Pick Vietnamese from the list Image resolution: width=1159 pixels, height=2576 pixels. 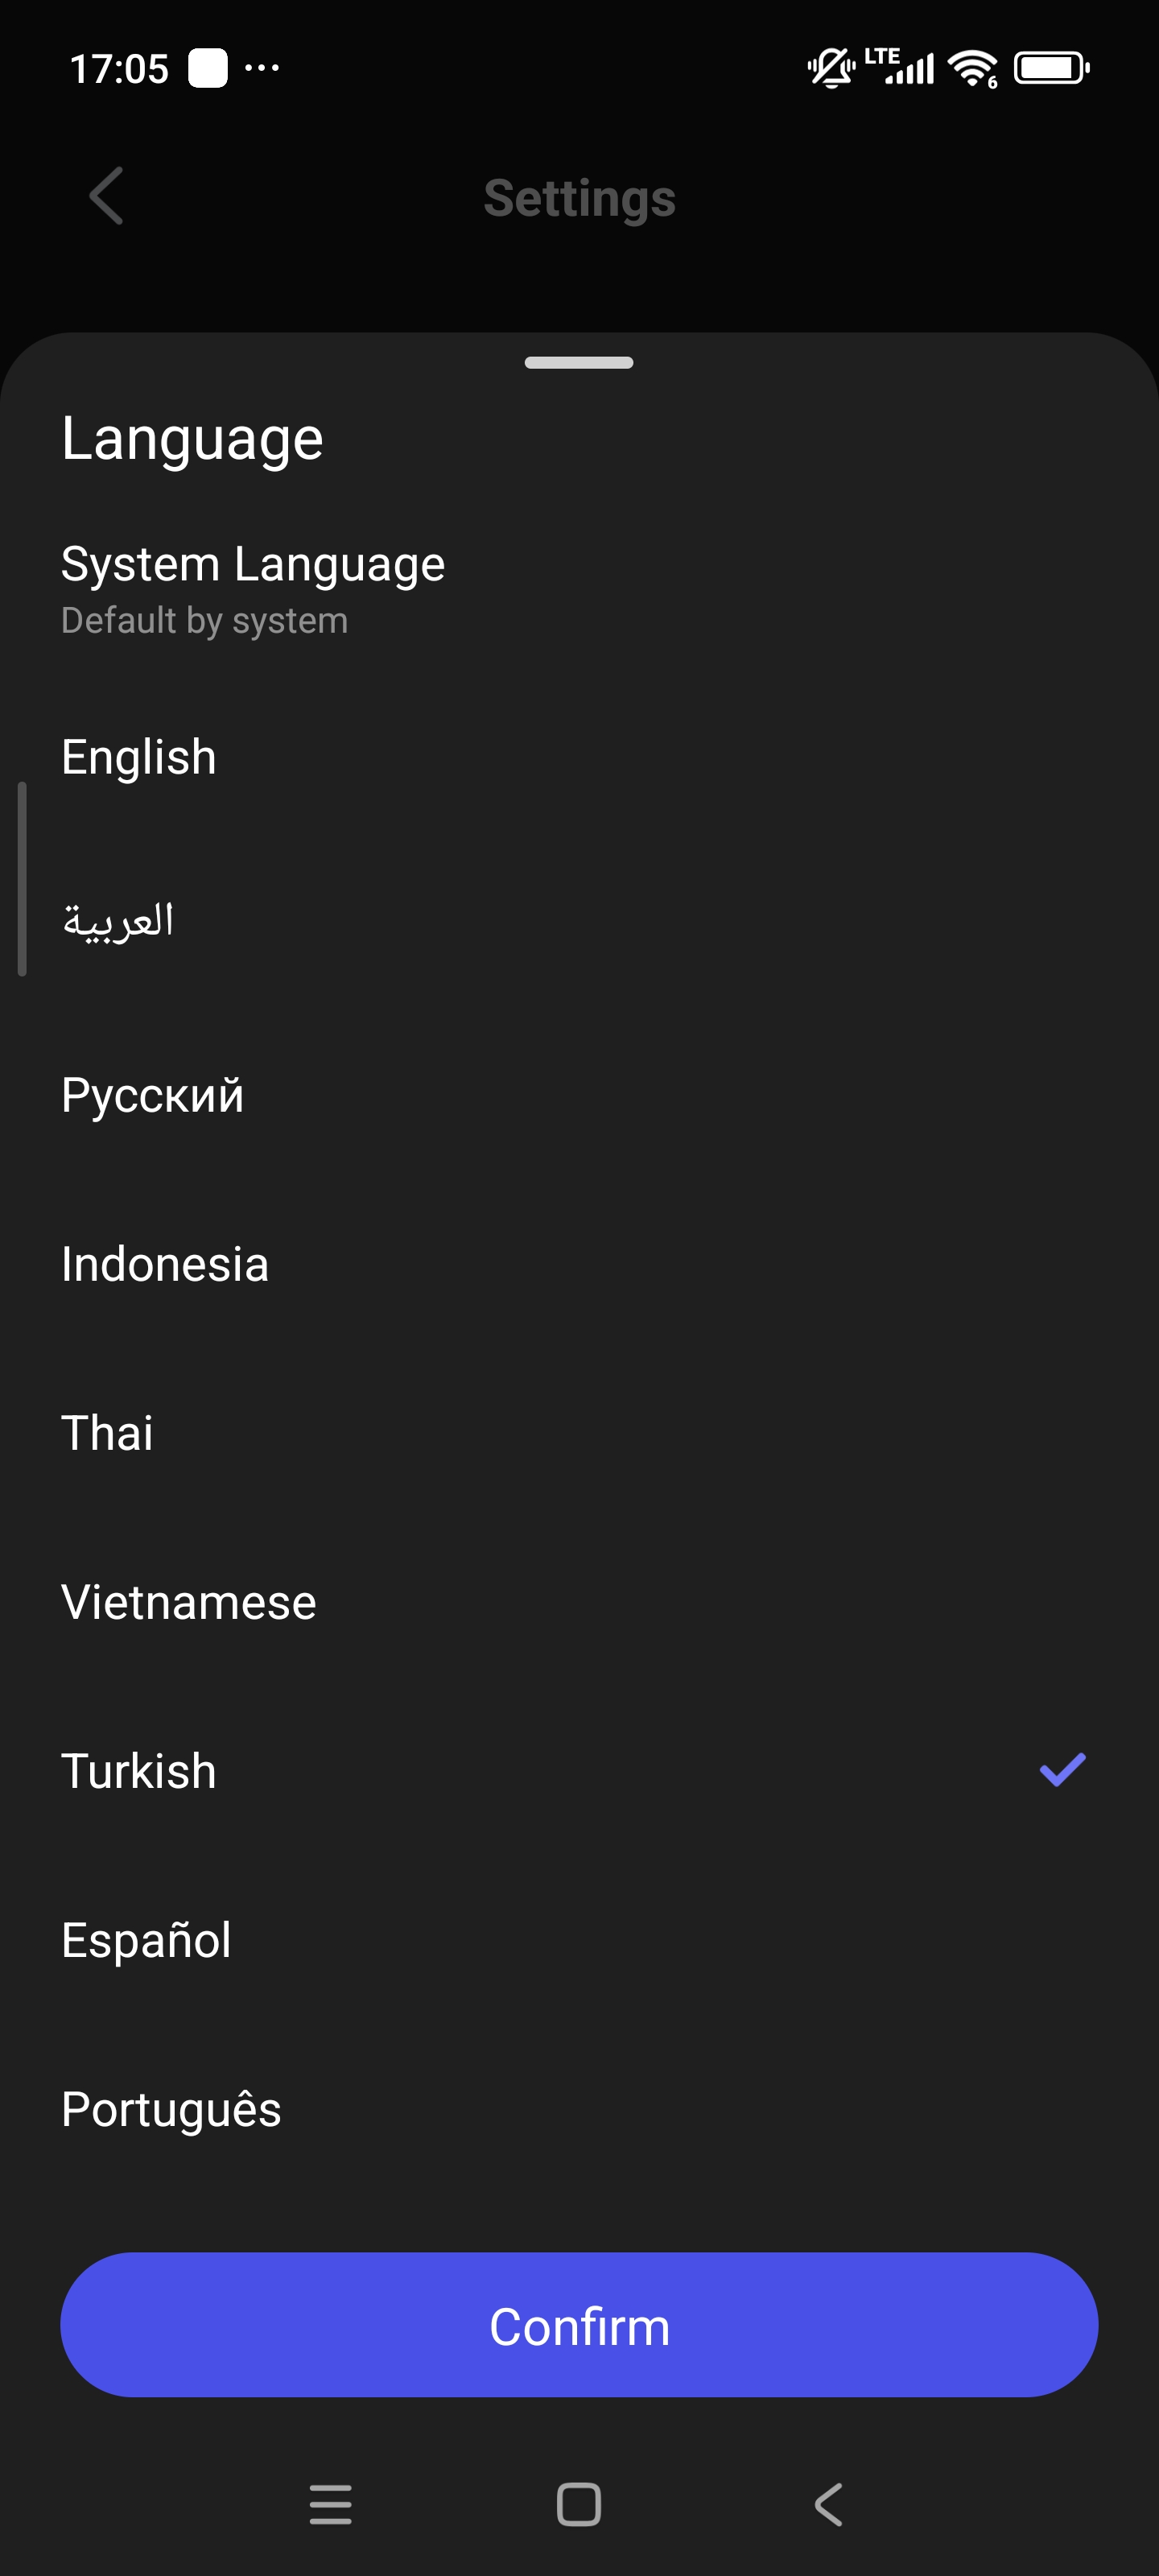pyautogui.click(x=188, y=1601)
